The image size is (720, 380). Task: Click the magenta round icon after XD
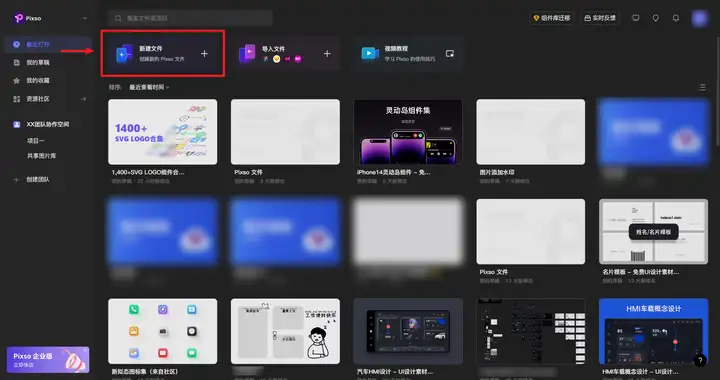point(298,59)
